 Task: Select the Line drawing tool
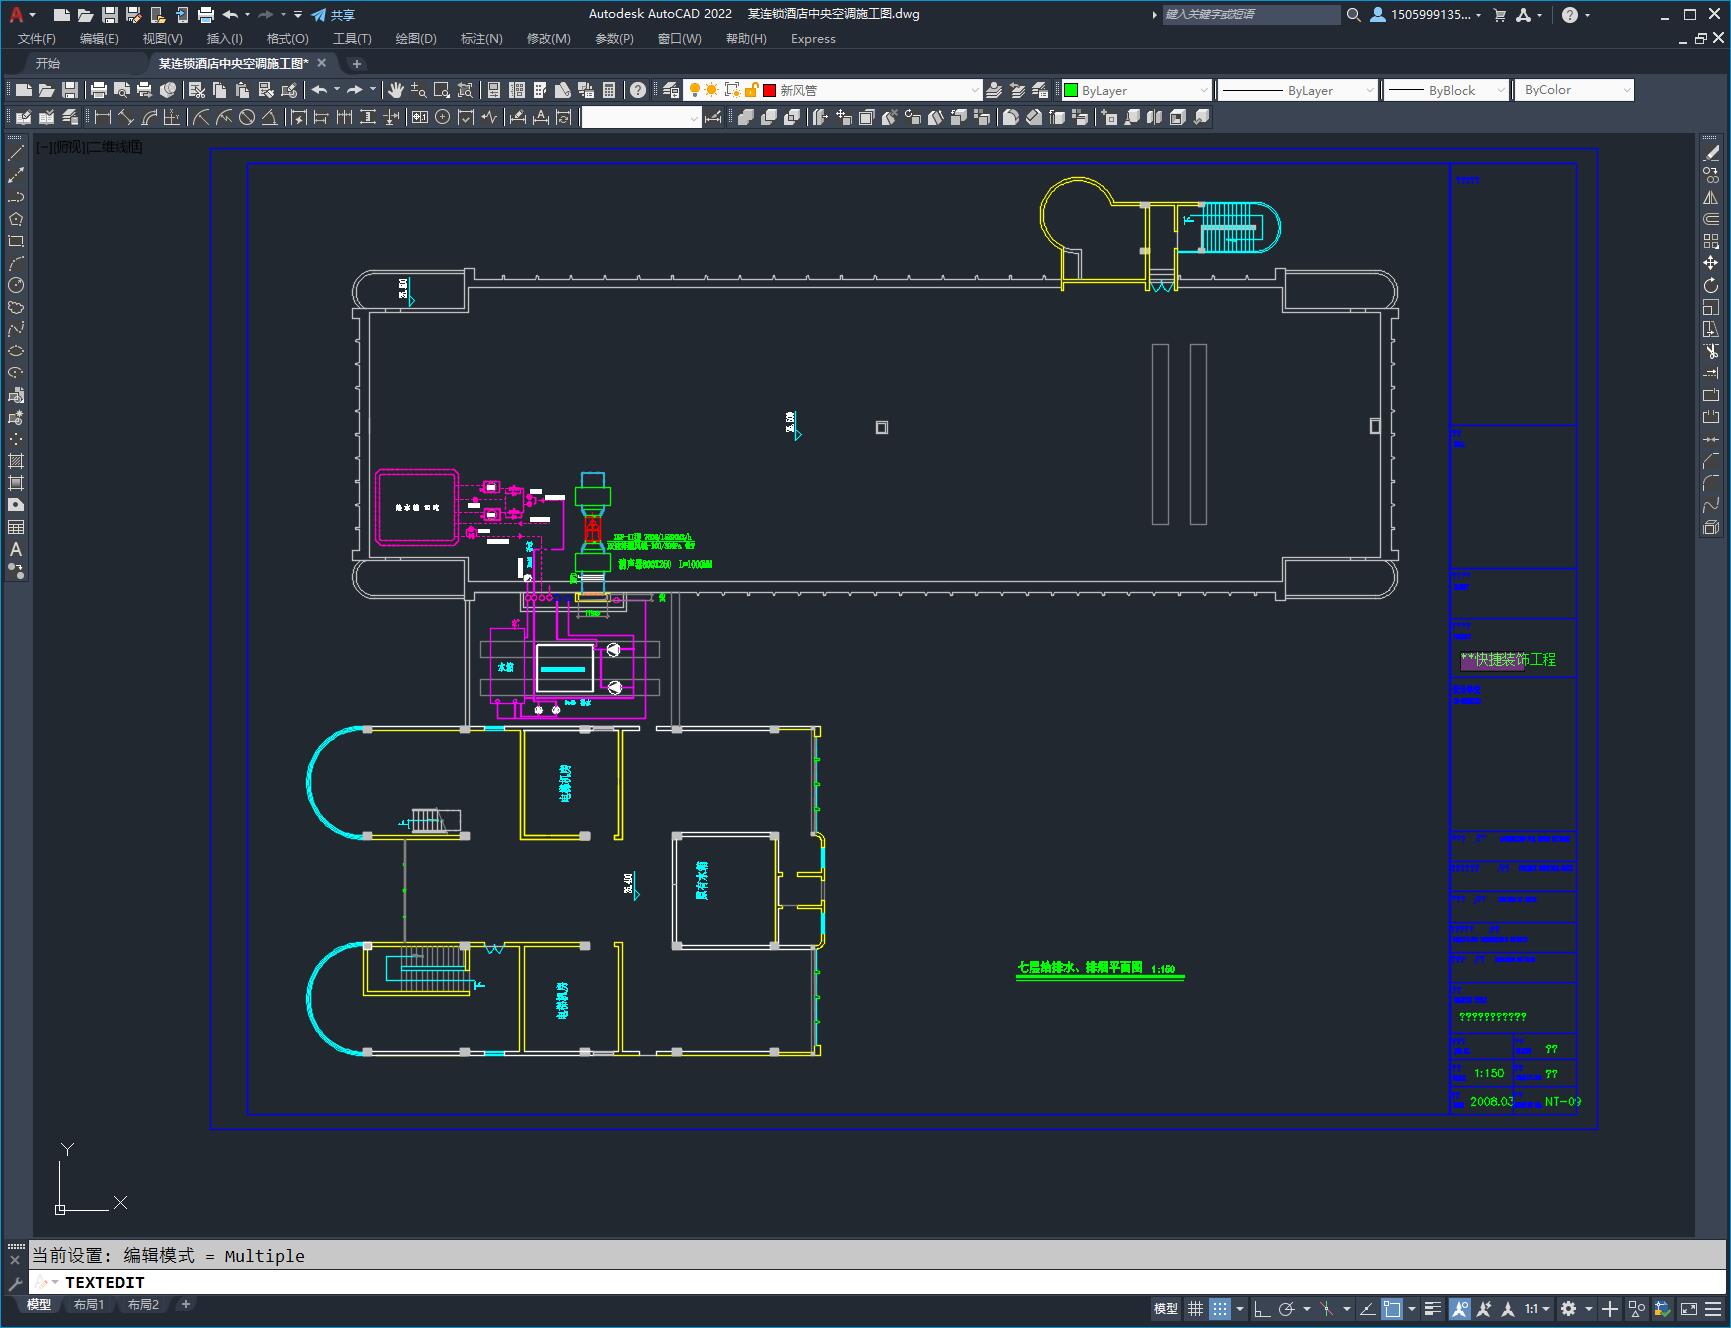pos(16,153)
